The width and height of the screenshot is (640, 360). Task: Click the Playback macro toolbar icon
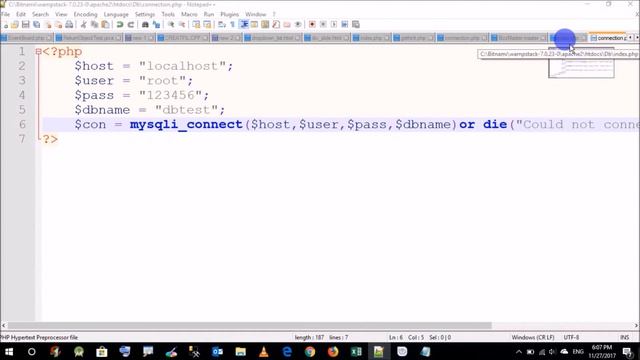334,24
